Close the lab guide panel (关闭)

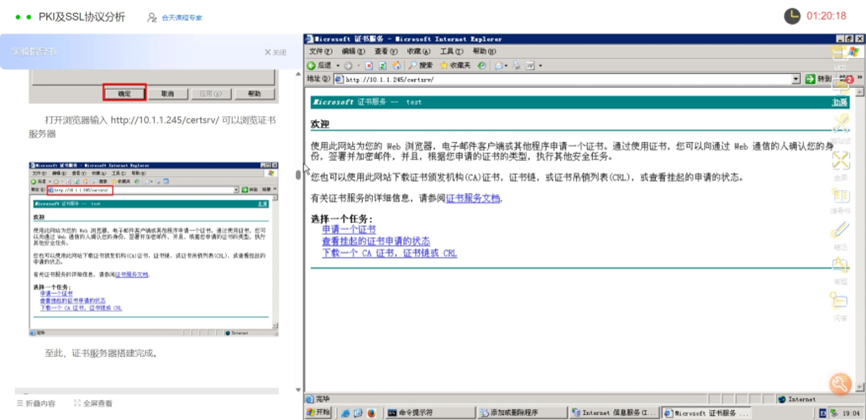click(276, 52)
